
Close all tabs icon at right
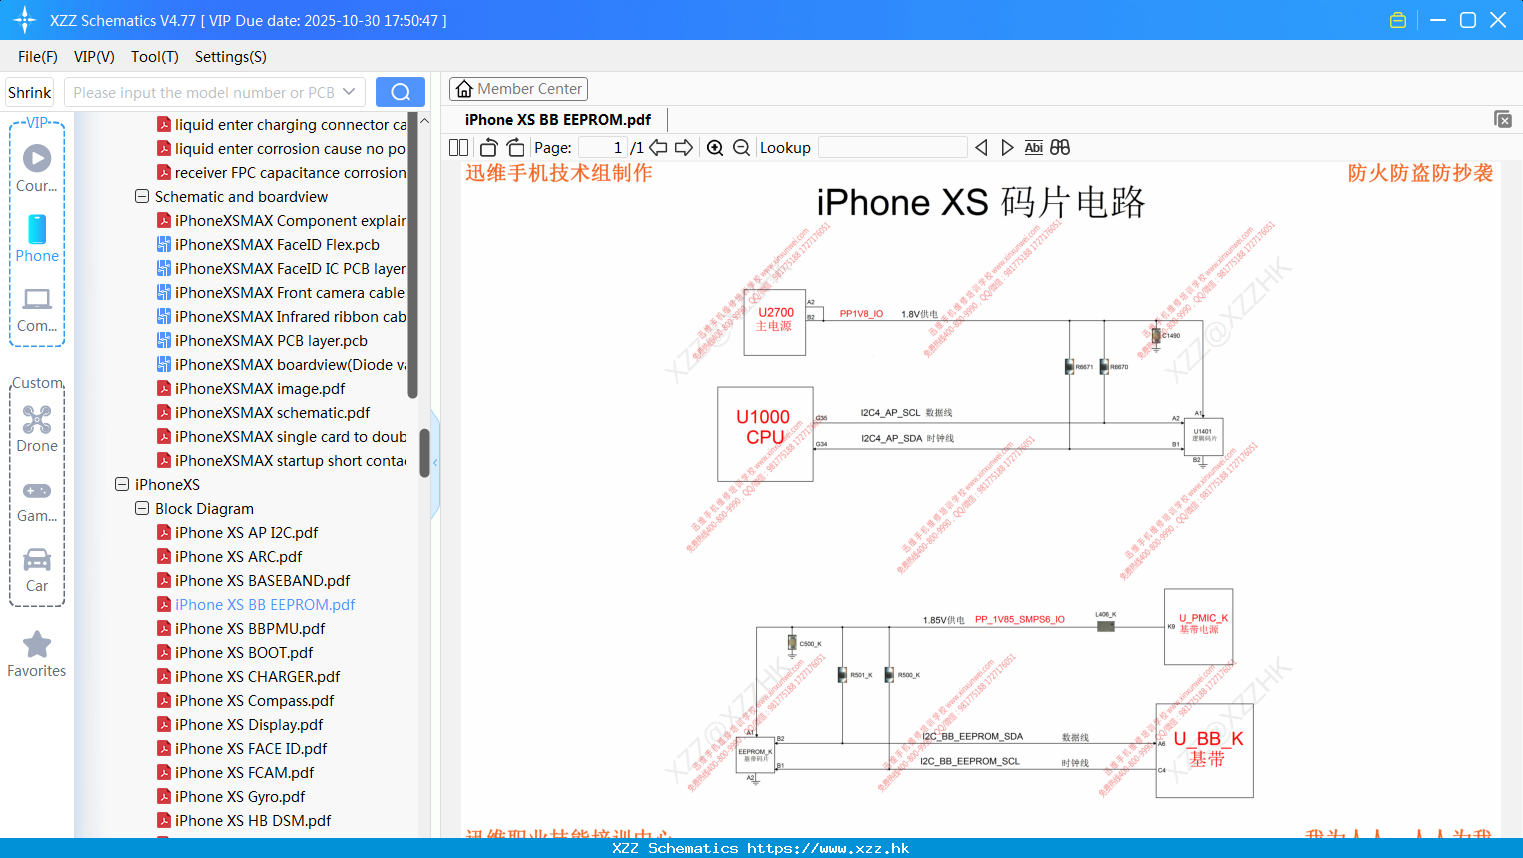point(1502,119)
